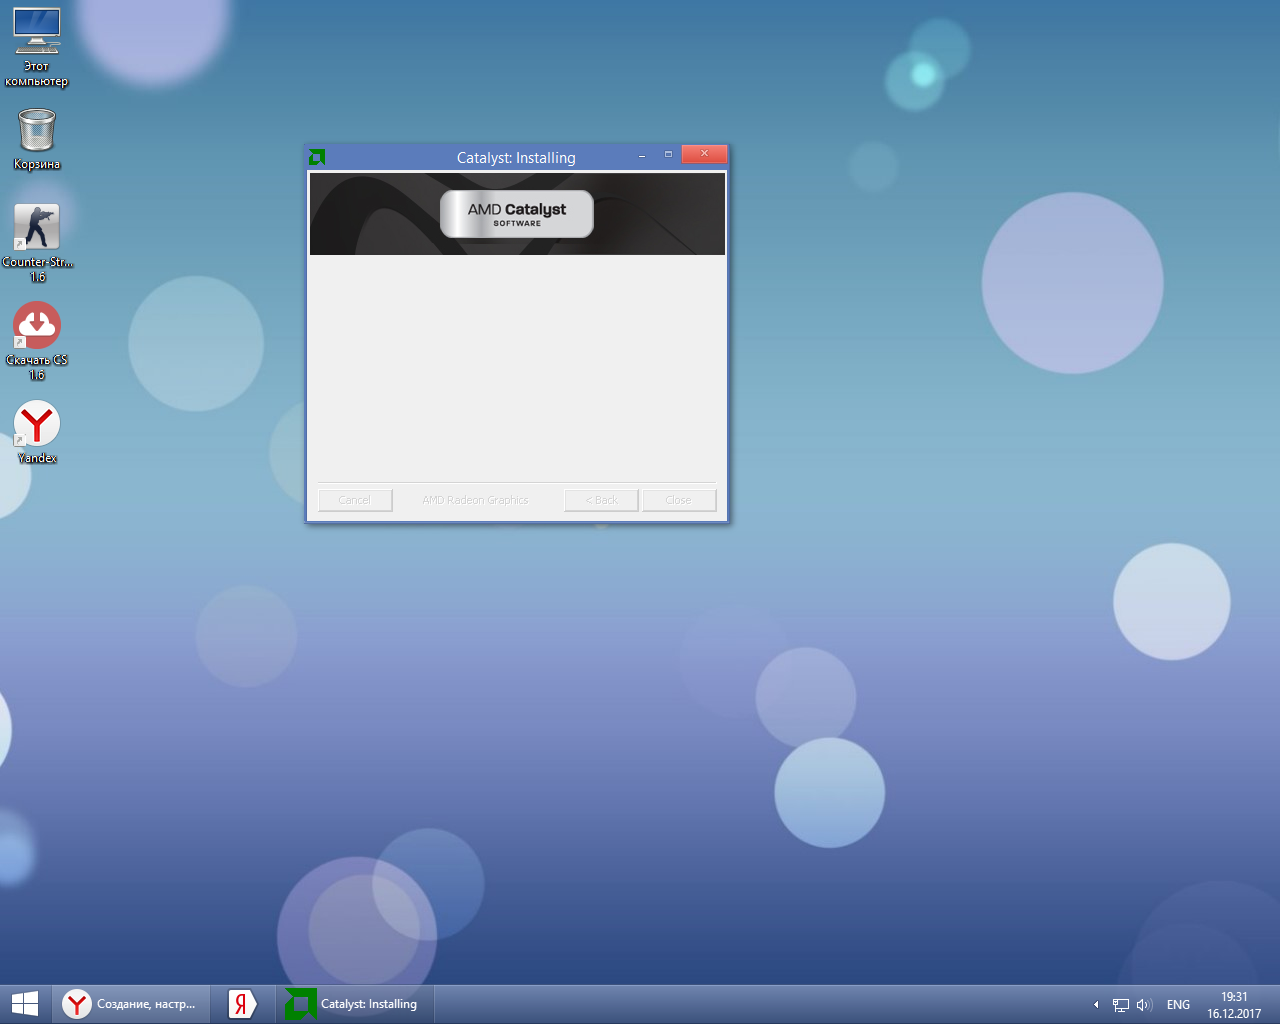1280x1024 pixels.
Task: Open the clock showing 19:31
Action: [x=1234, y=1005]
